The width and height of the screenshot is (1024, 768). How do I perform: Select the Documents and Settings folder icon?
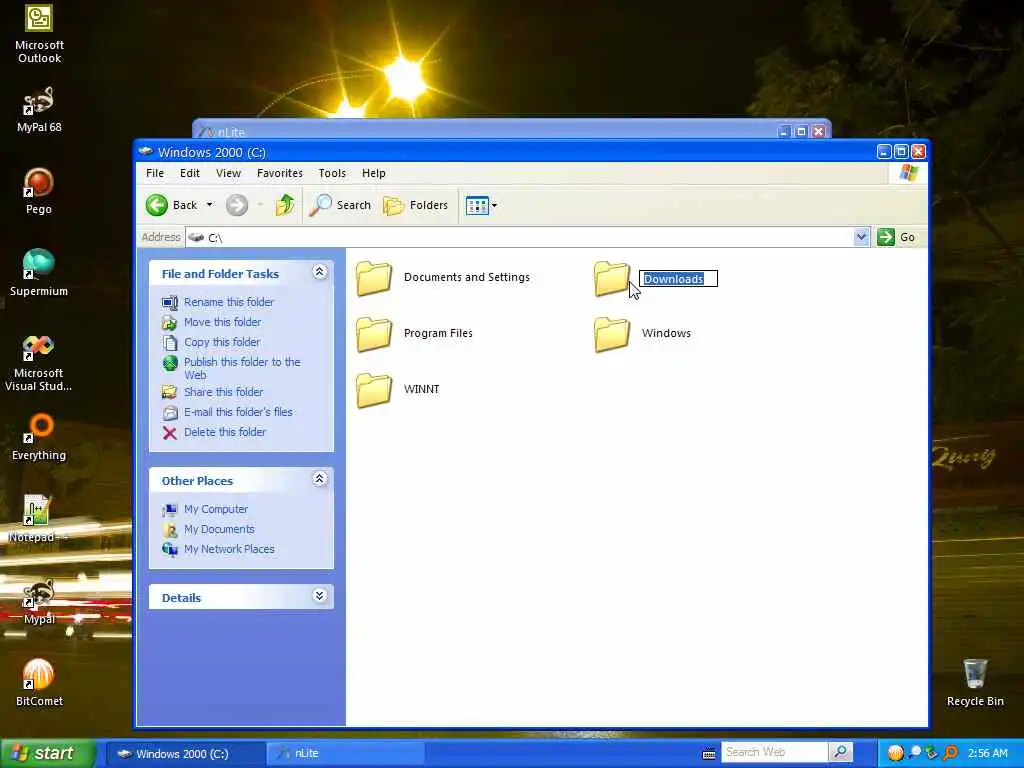[x=374, y=278]
